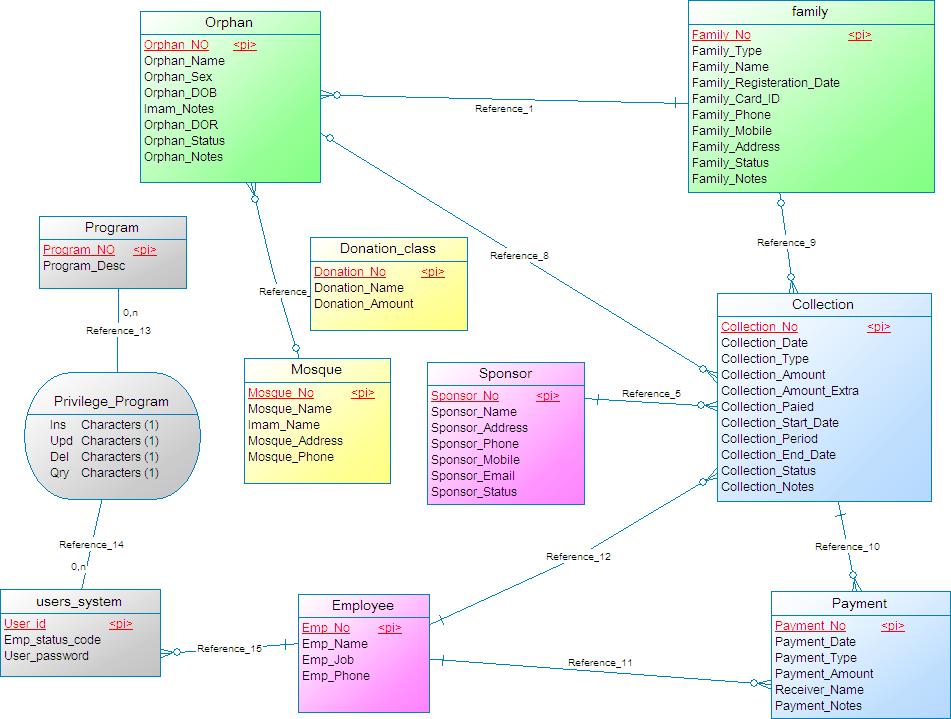The image size is (951, 719).
Task: Select the users_system entity header
Action: point(79,601)
